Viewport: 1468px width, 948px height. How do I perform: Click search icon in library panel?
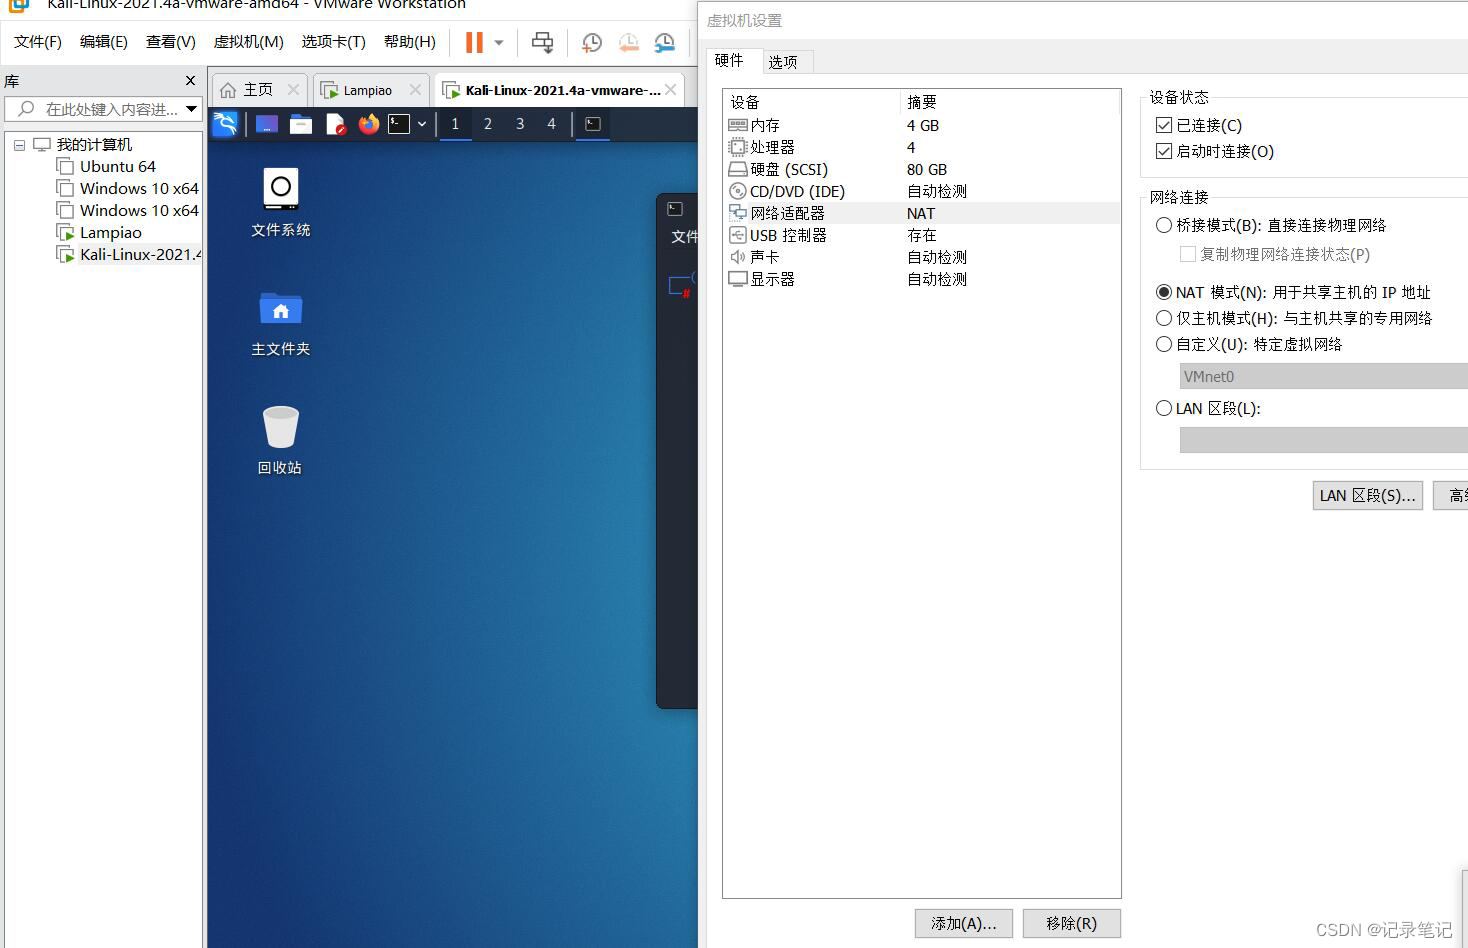(26, 109)
